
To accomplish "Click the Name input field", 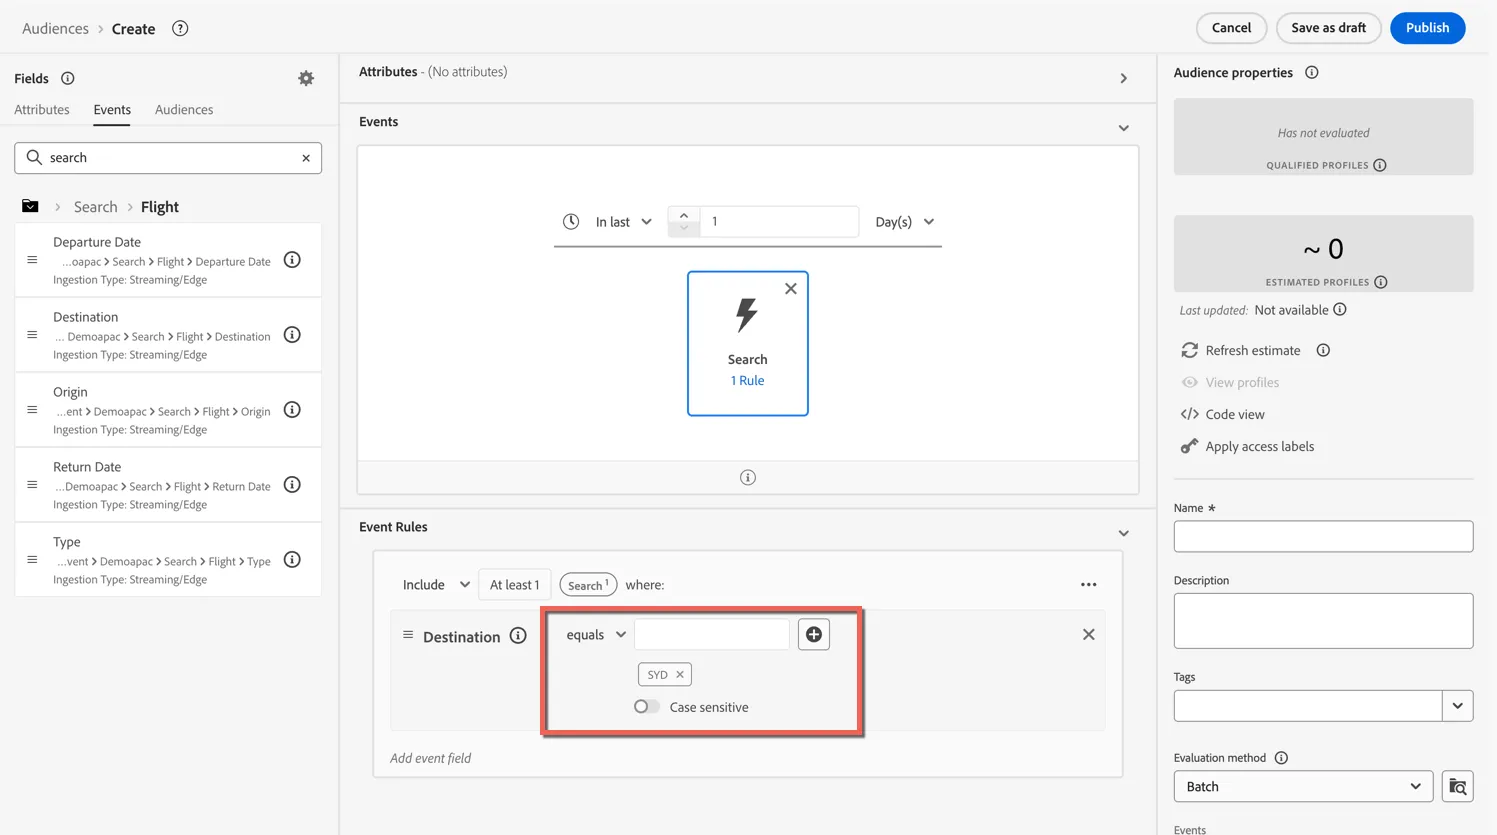I will (x=1323, y=536).
